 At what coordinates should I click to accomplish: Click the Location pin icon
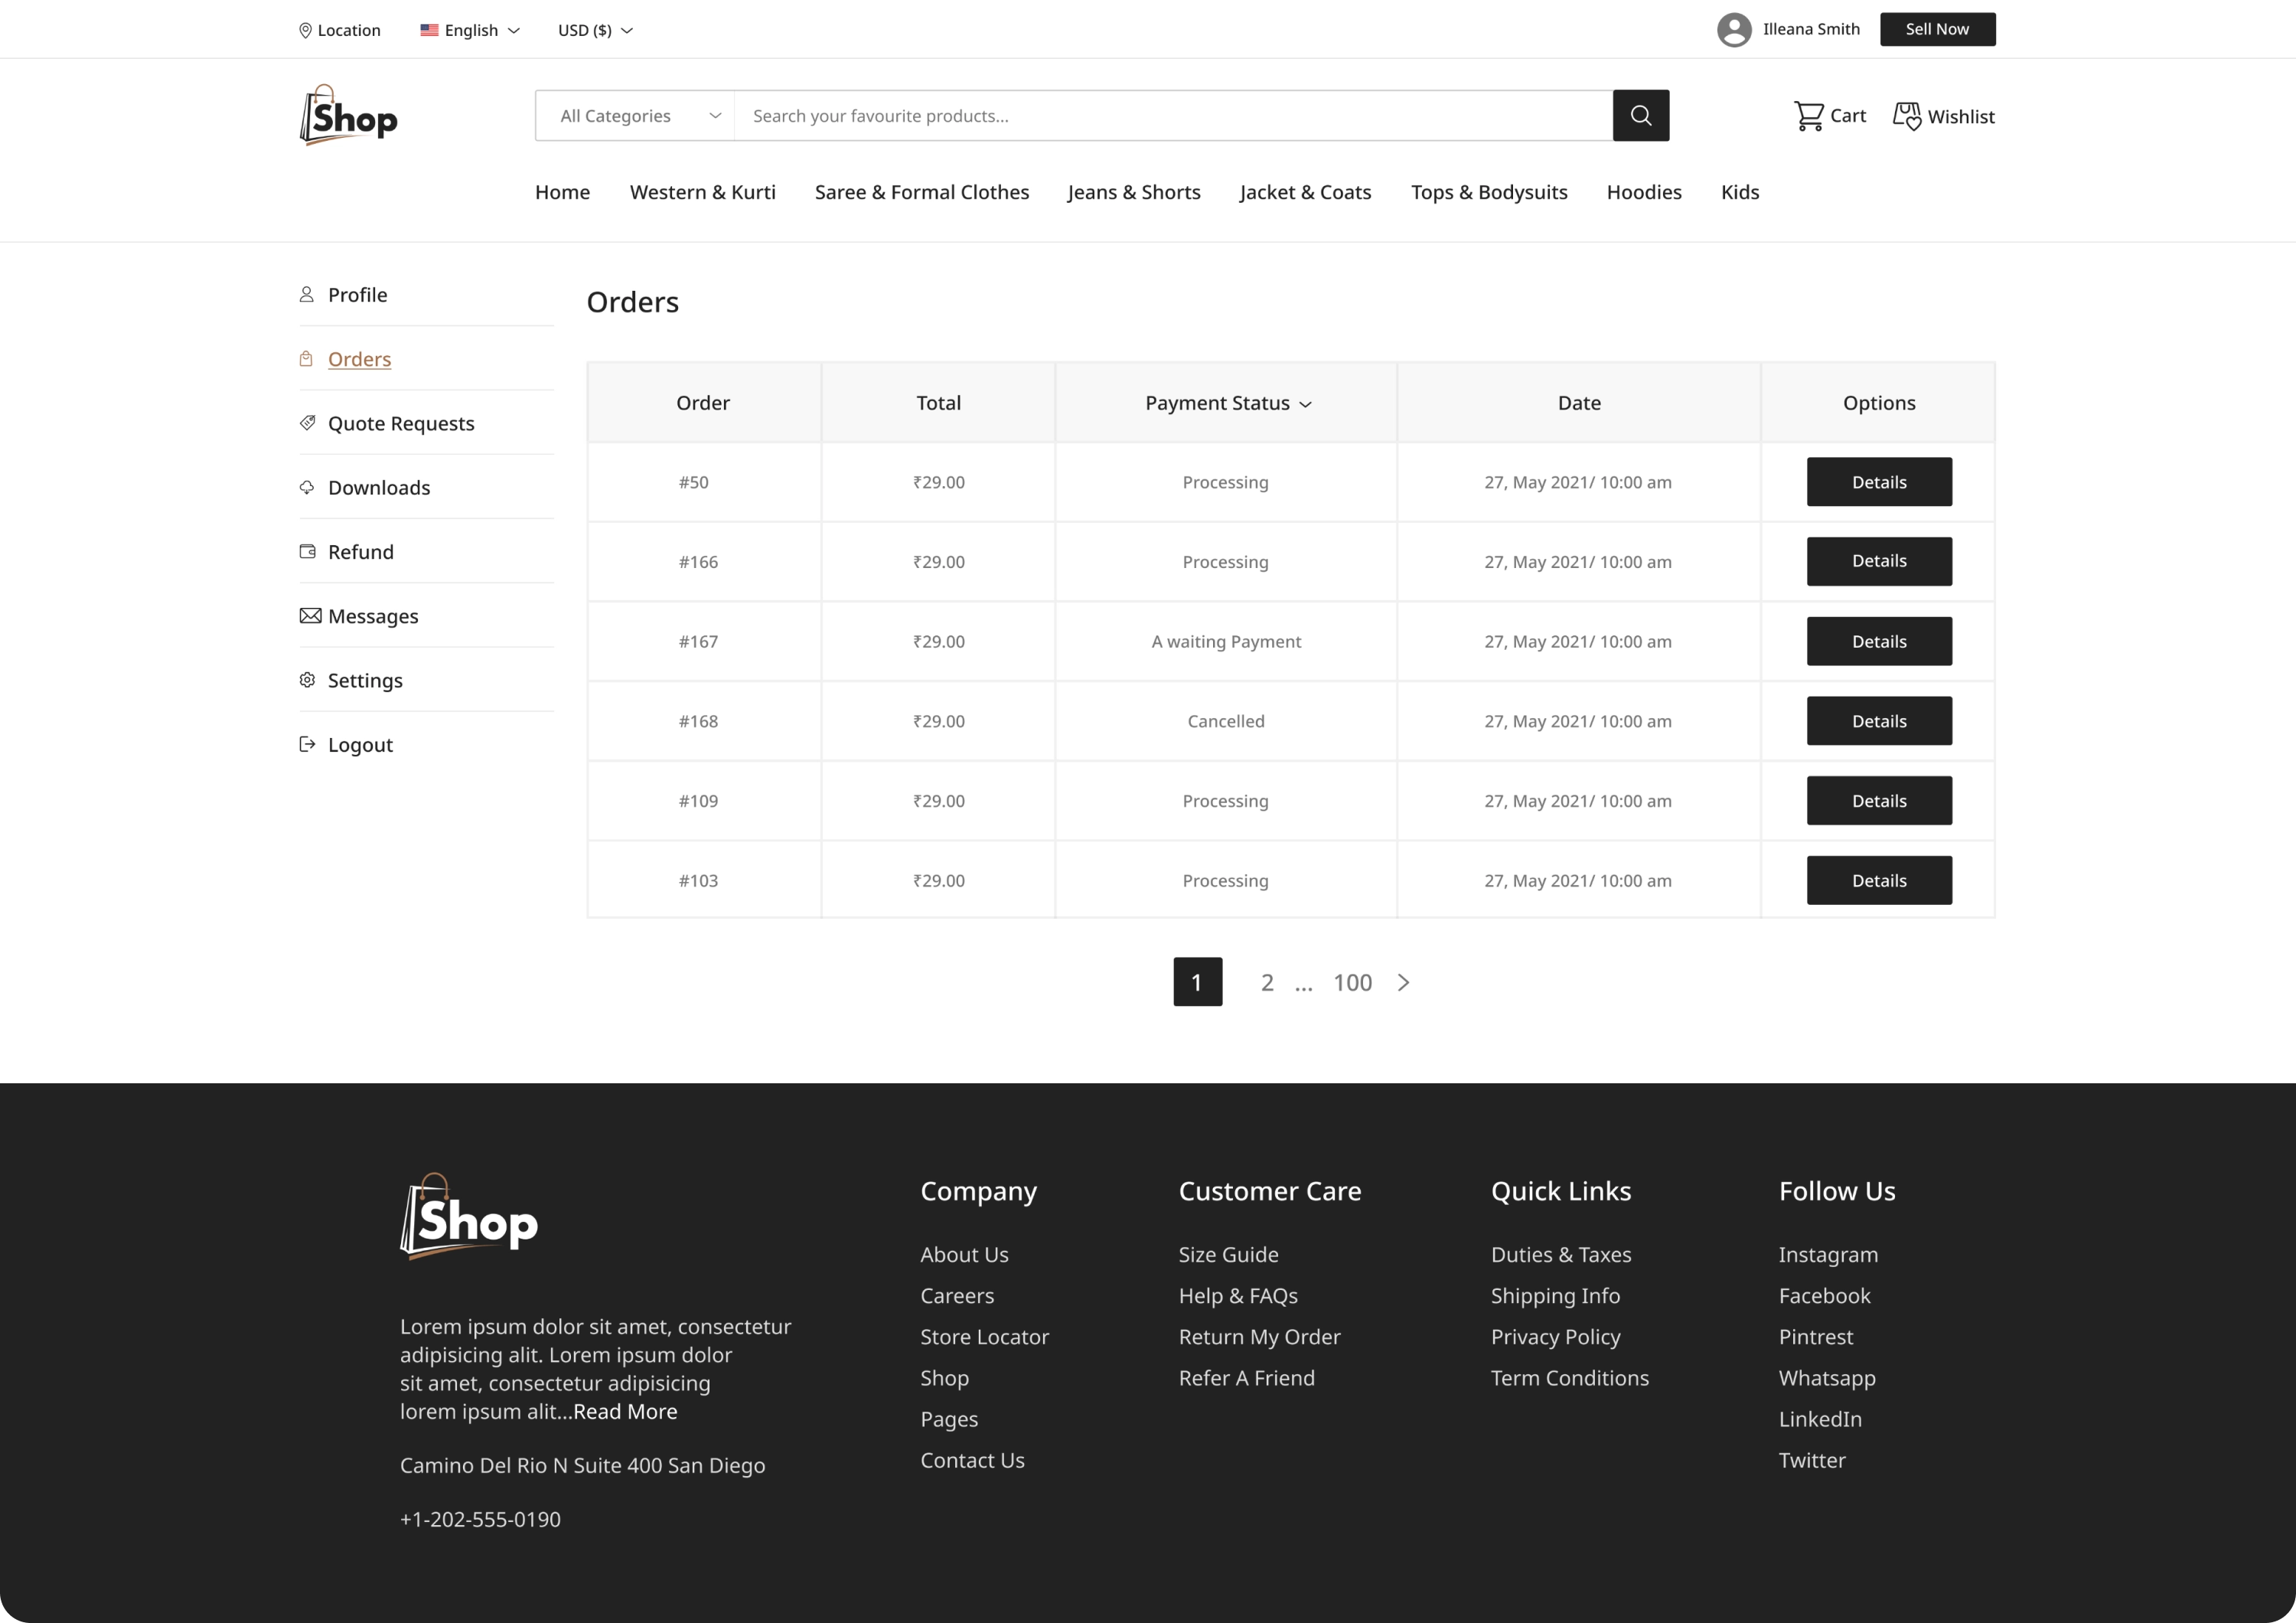tap(305, 30)
